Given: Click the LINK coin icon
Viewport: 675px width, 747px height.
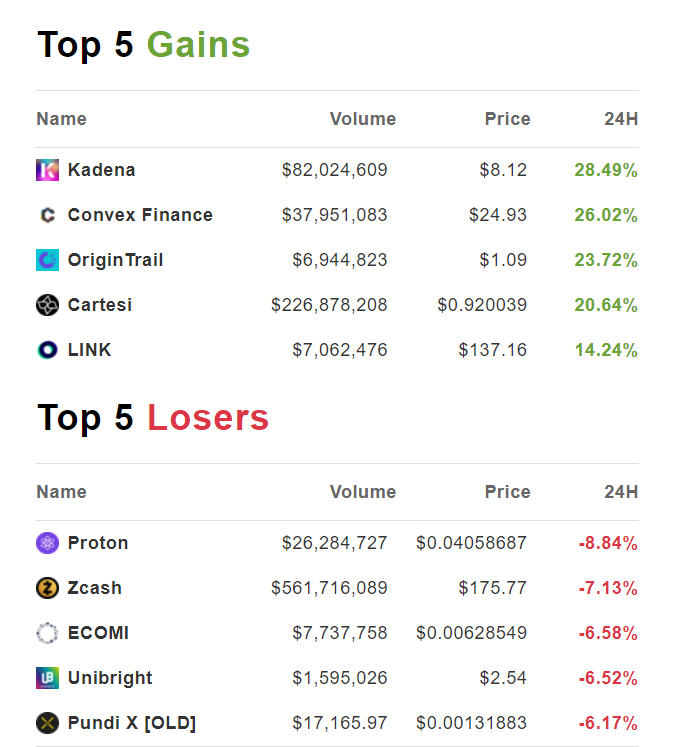Looking at the screenshot, I should point(47,350).
